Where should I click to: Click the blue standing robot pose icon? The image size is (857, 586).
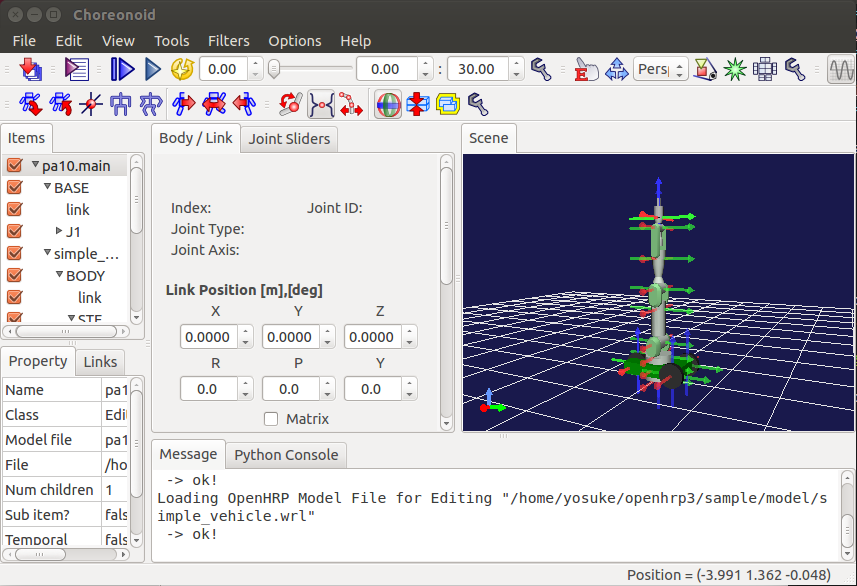coord(121,104)
